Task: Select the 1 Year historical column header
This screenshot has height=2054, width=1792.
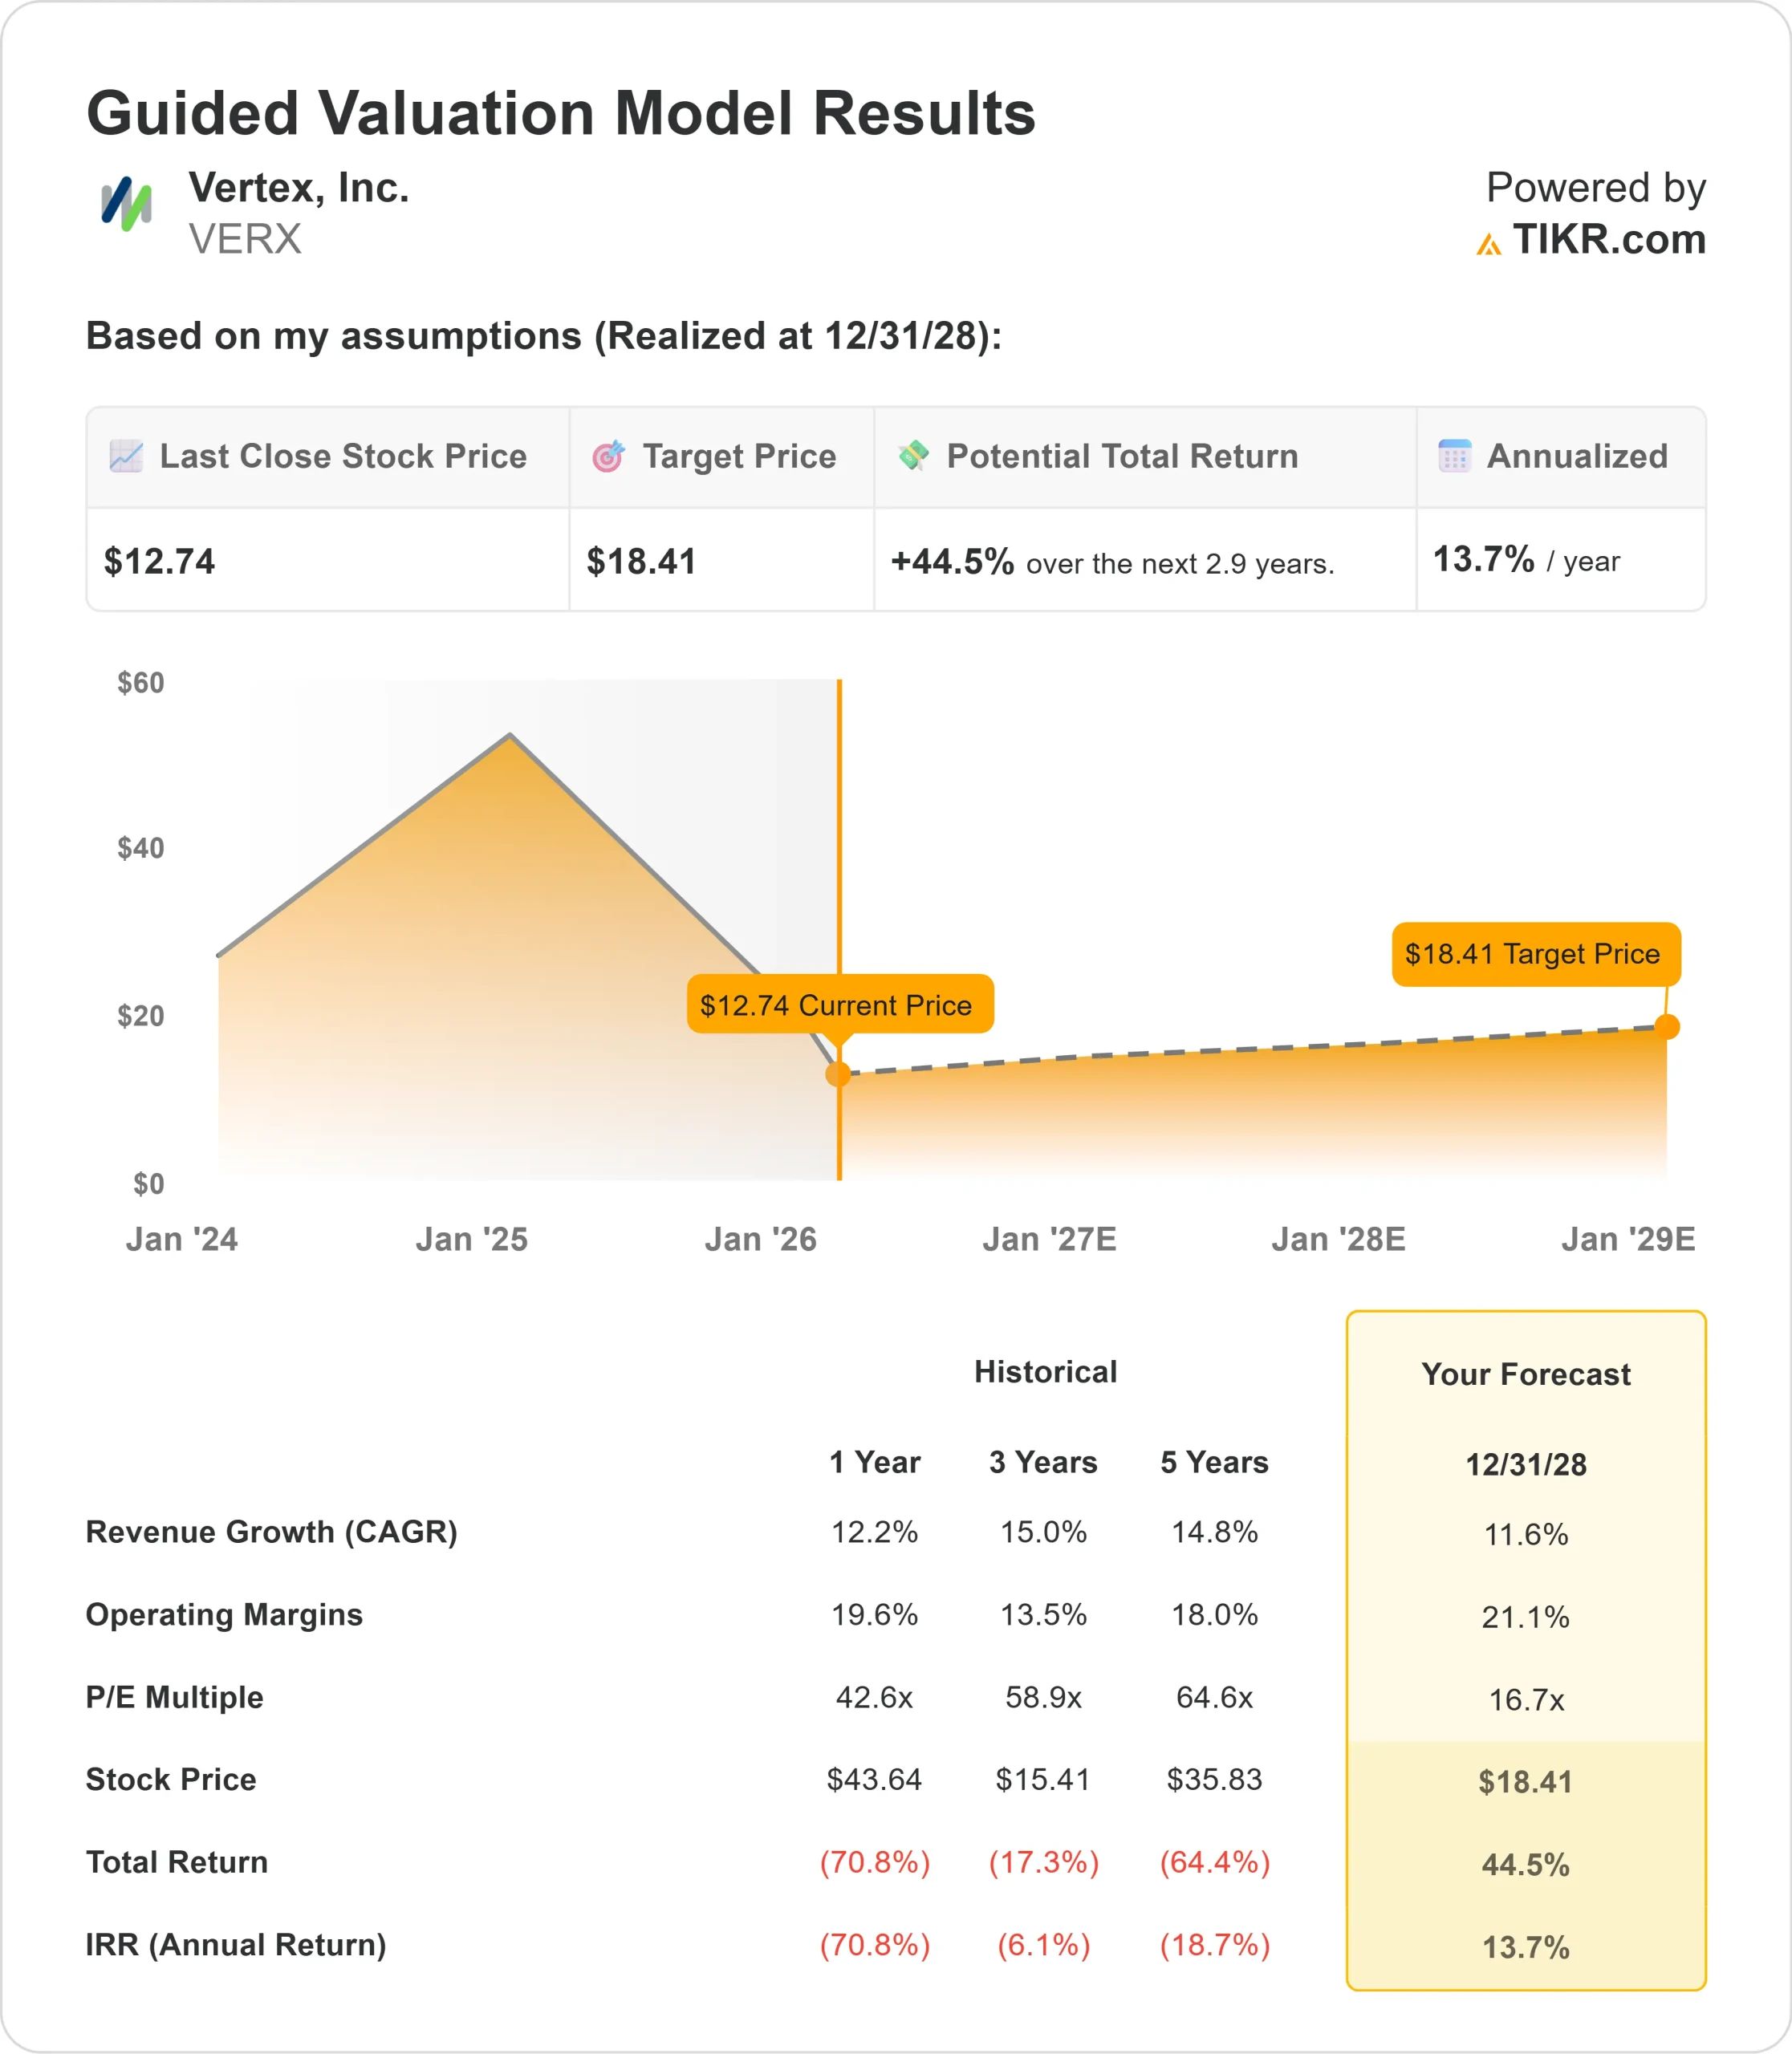Action: tap(874, 1462)
